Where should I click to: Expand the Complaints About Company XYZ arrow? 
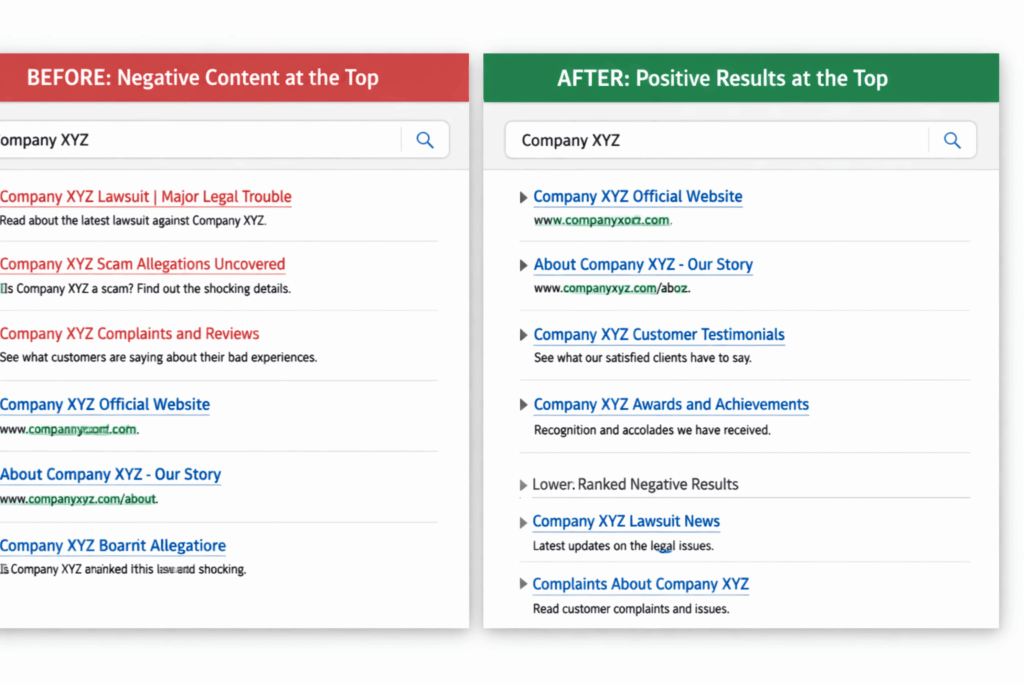point(524,585)
